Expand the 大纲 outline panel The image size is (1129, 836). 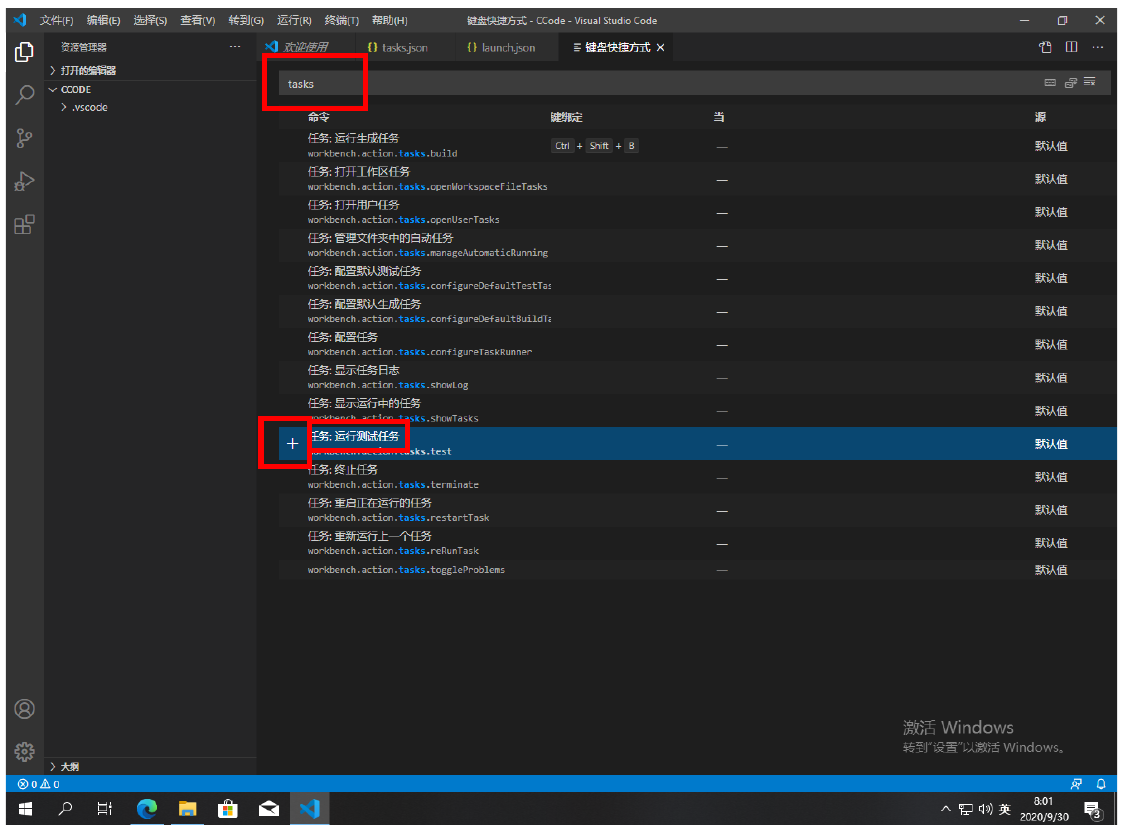68,766
